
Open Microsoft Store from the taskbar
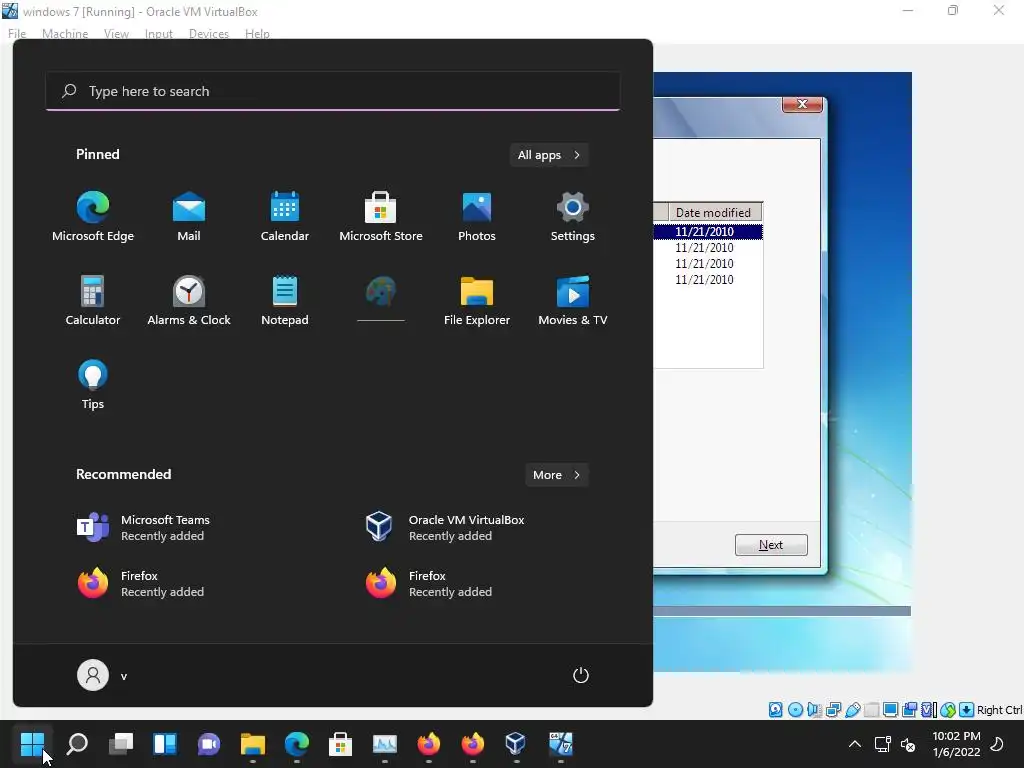[340, 743]
